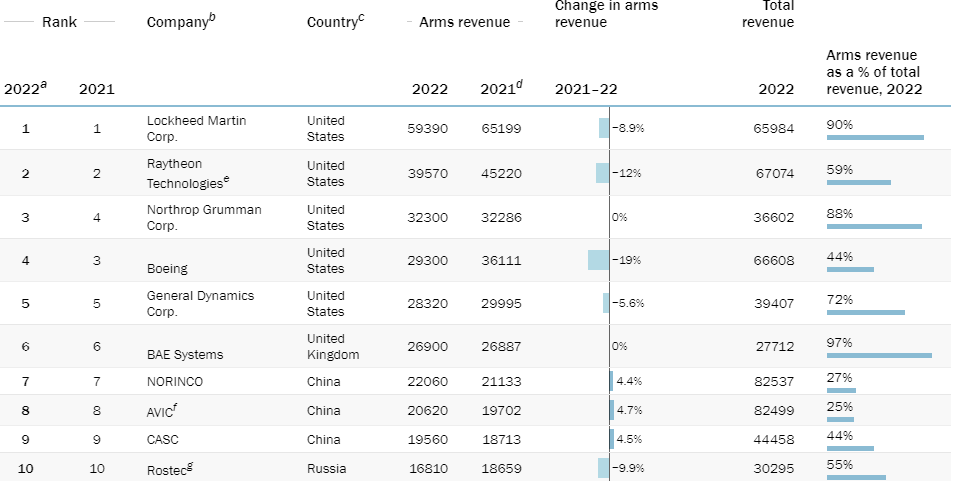
Task: Click the 88% share label
Action: (840, 214)
